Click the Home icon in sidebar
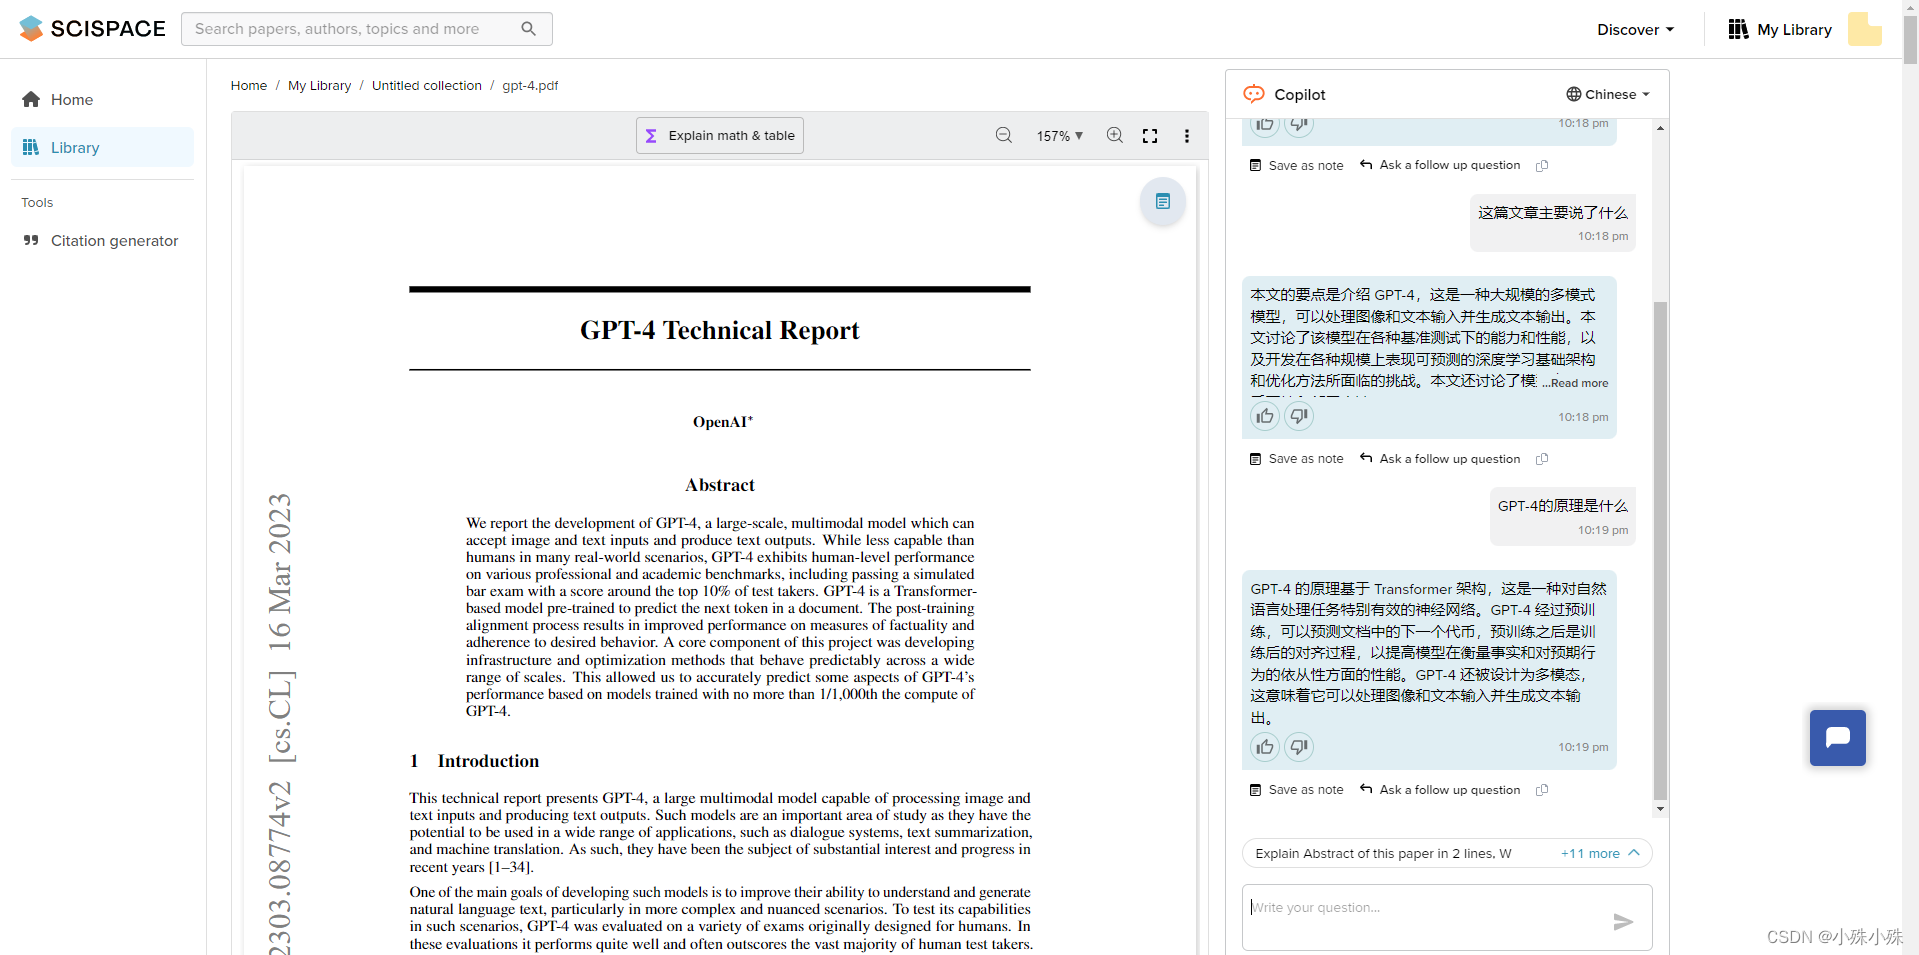This screenshot has width=1919, height=955. point(31,99)
